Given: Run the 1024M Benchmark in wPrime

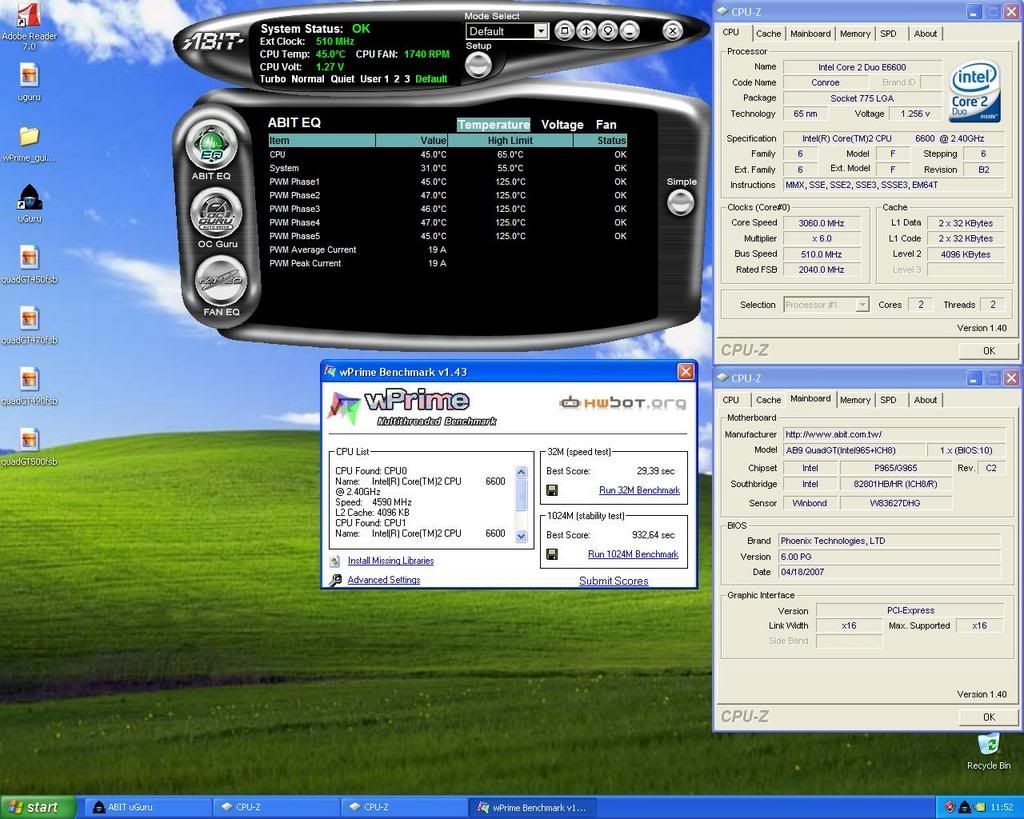Looking at the screenshot, I should tap(633, 554).
